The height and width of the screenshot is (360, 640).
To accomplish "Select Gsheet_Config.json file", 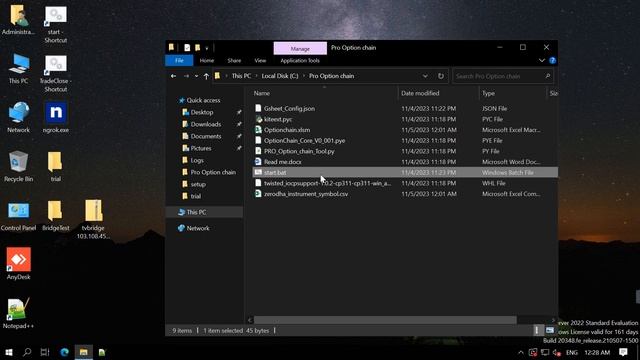I will (289, 109).
